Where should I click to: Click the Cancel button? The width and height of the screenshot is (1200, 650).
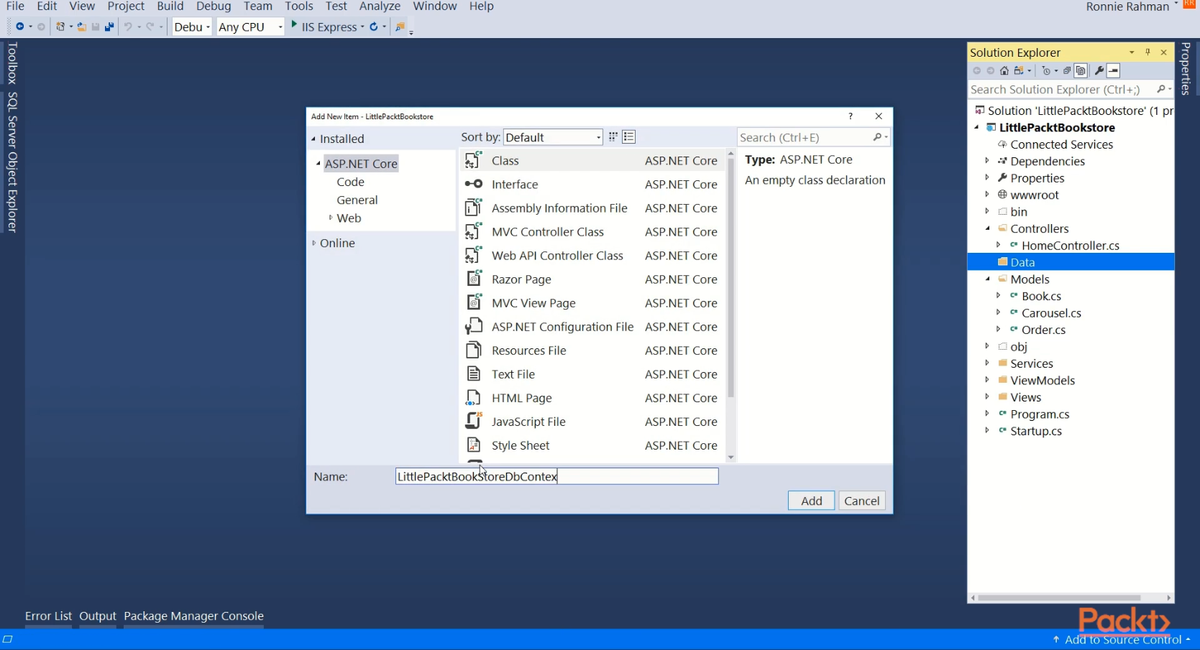point(861,501)
